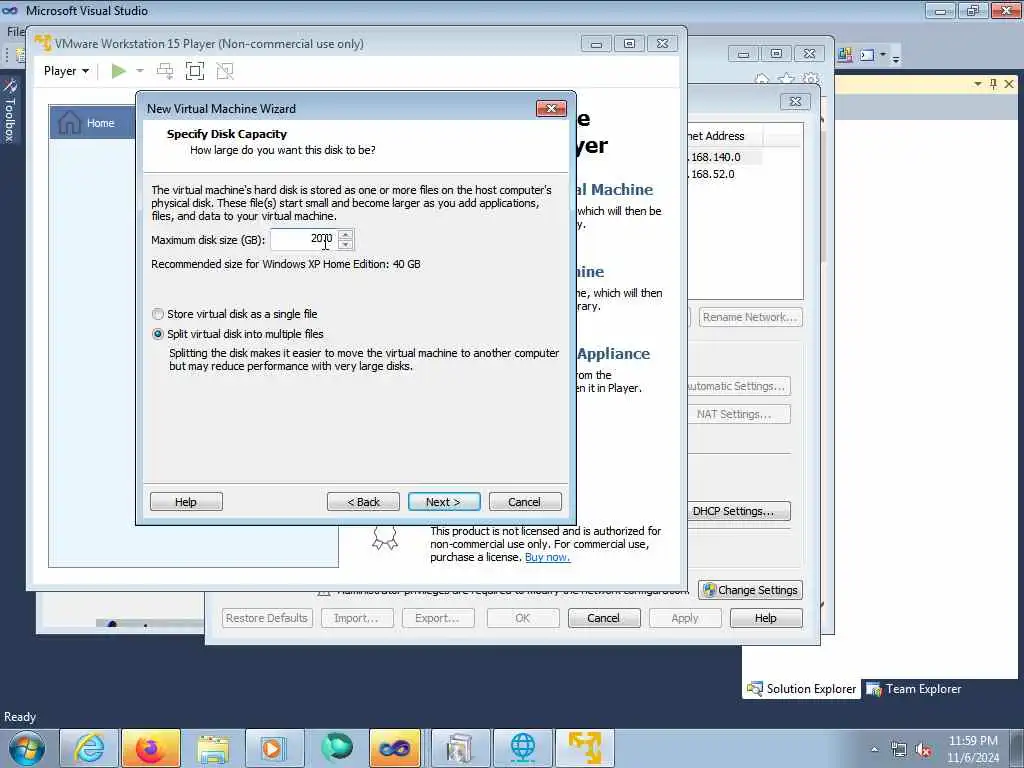Open the dropdown arrow next to command window icon
The image size is (1024, 768).
point(882,55)
